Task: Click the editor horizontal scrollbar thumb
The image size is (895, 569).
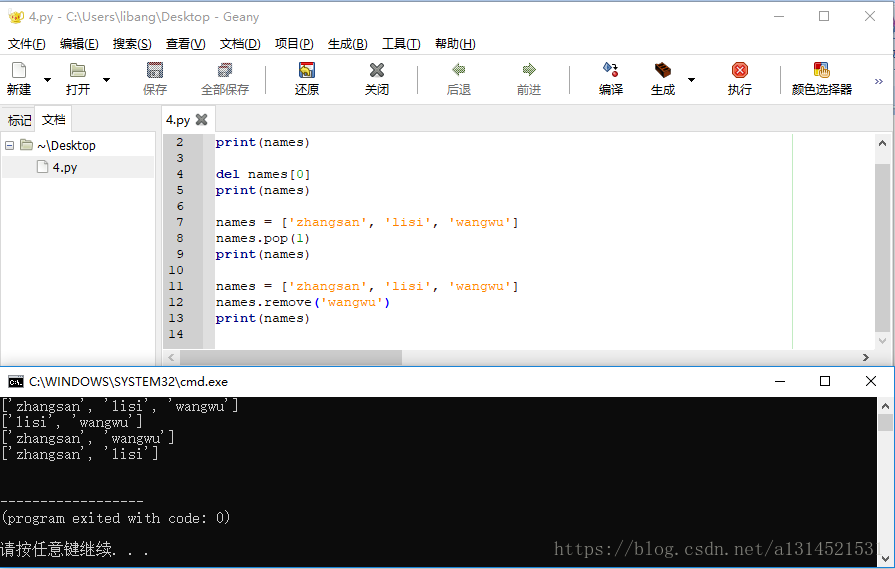Action: tap(291, 357)
